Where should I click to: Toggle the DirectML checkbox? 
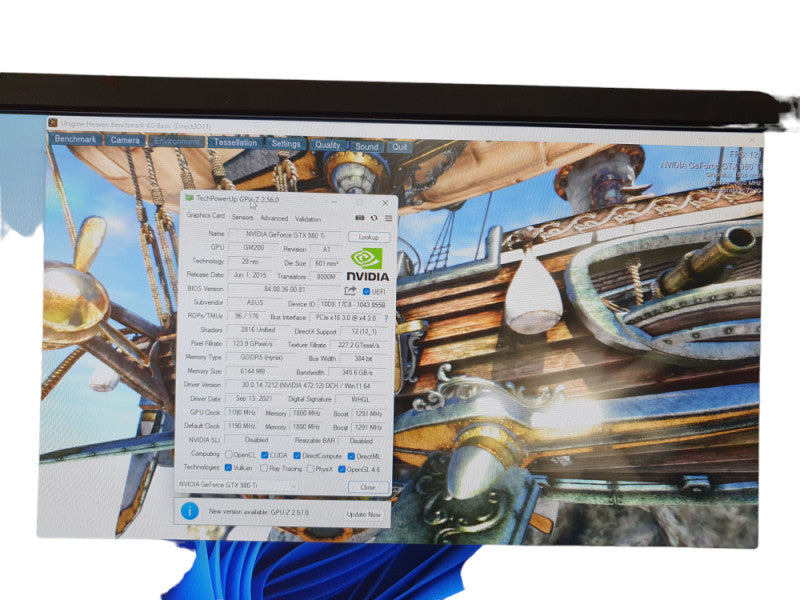[351, 456]
